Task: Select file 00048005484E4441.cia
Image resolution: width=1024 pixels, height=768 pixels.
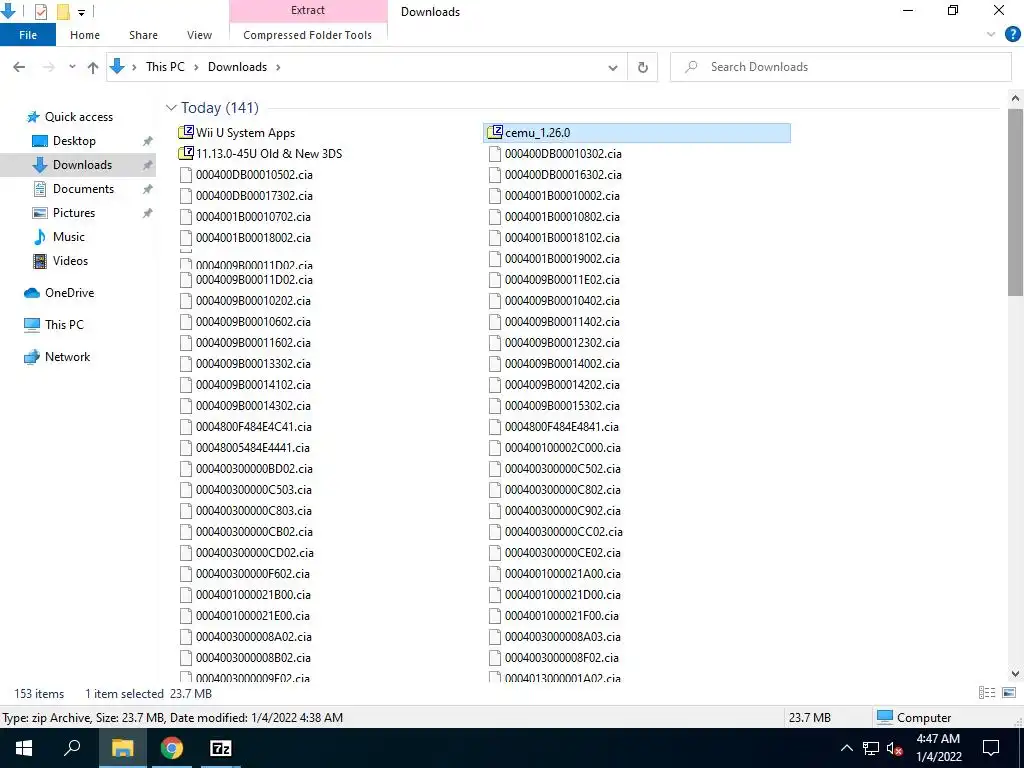Action: click(253, 447)
